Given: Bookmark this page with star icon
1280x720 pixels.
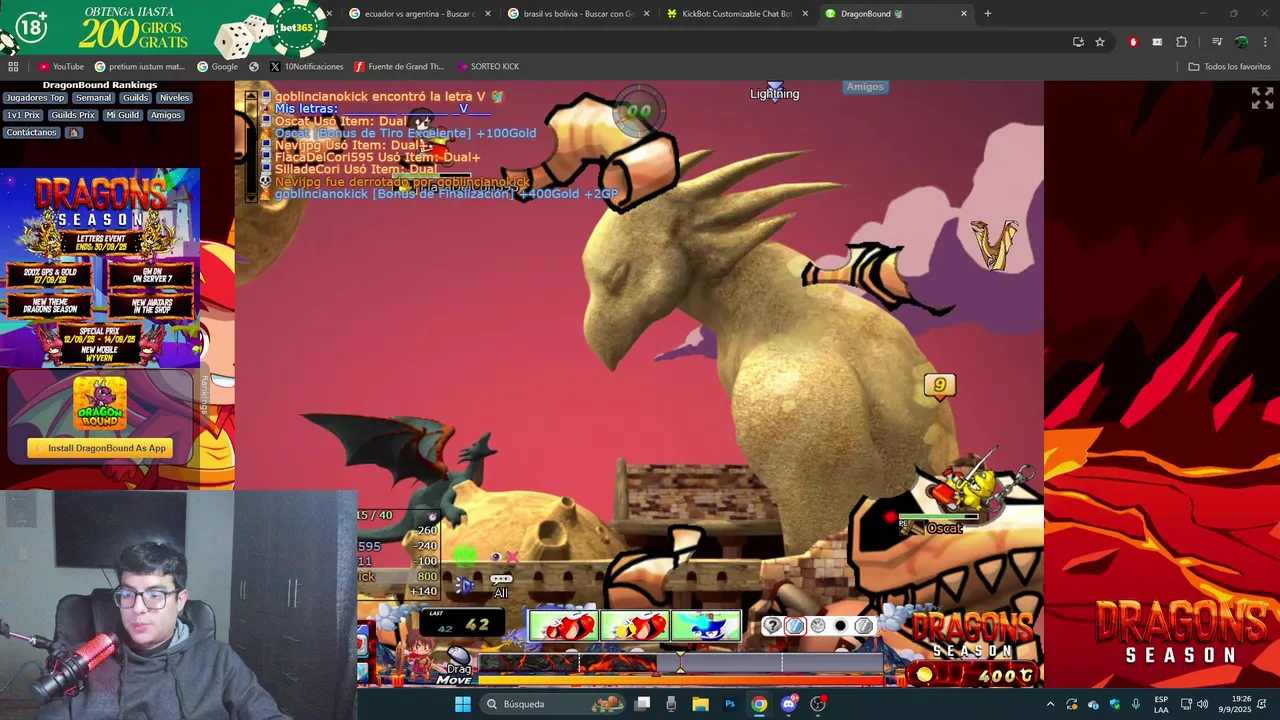Looking at the screenshot, I should point(1100,42).
